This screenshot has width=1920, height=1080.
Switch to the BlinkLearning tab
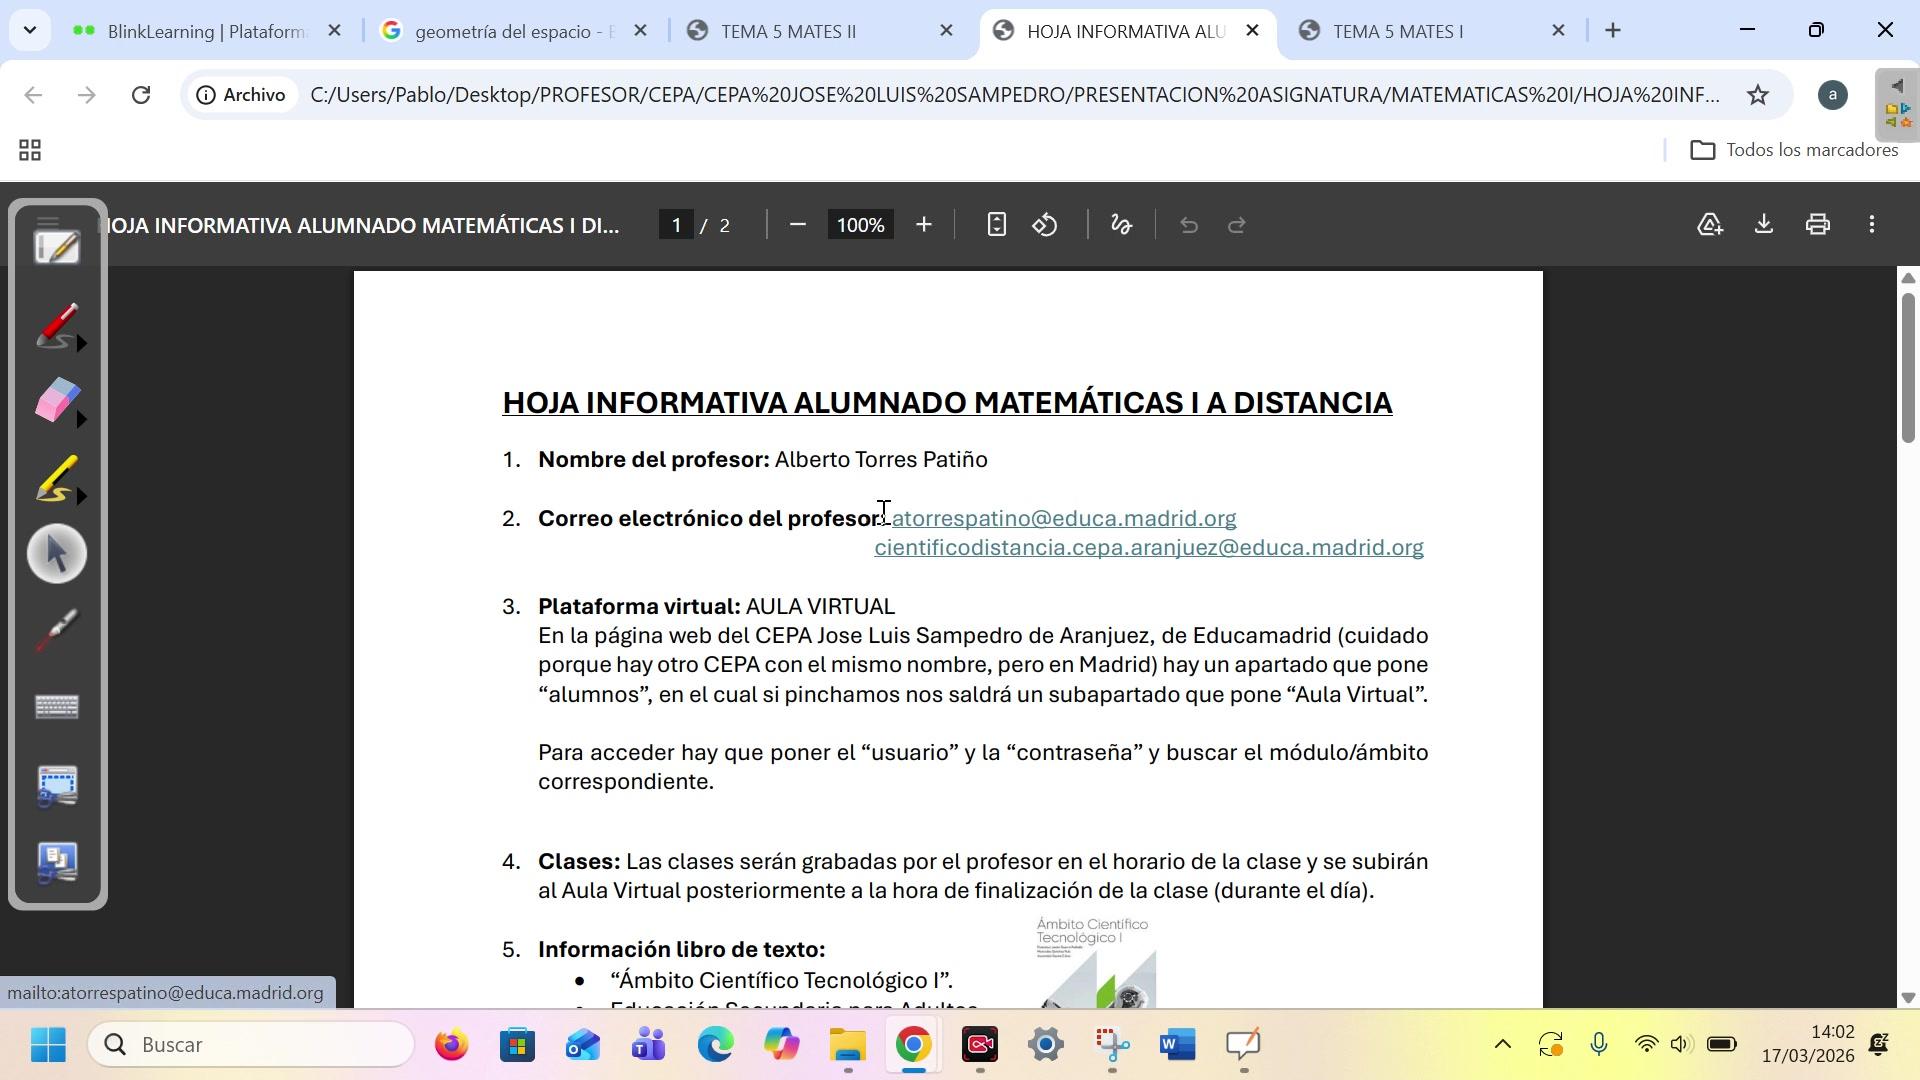point(206,31)
